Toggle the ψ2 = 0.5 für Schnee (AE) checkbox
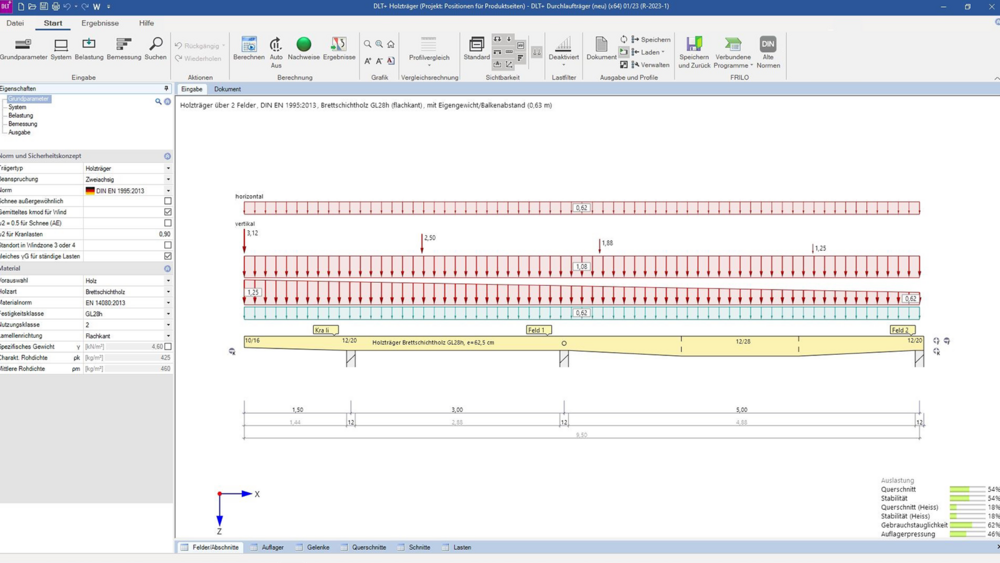This screenshot has width=1000, height=563. [x=168, y=223]
